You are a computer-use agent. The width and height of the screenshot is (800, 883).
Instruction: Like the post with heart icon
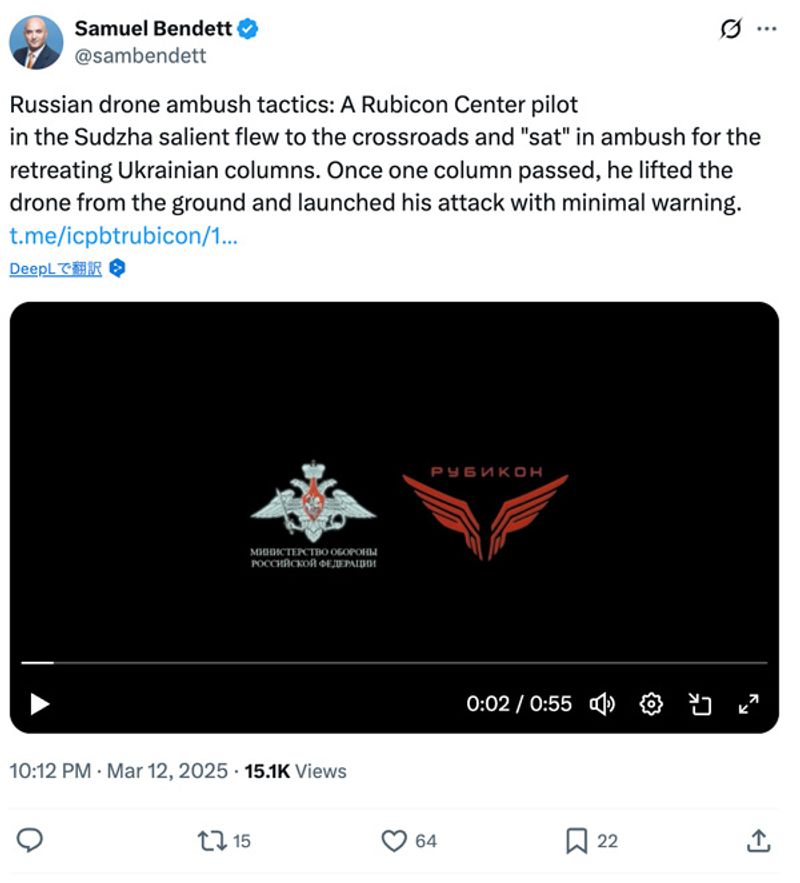tap(397, 841)
